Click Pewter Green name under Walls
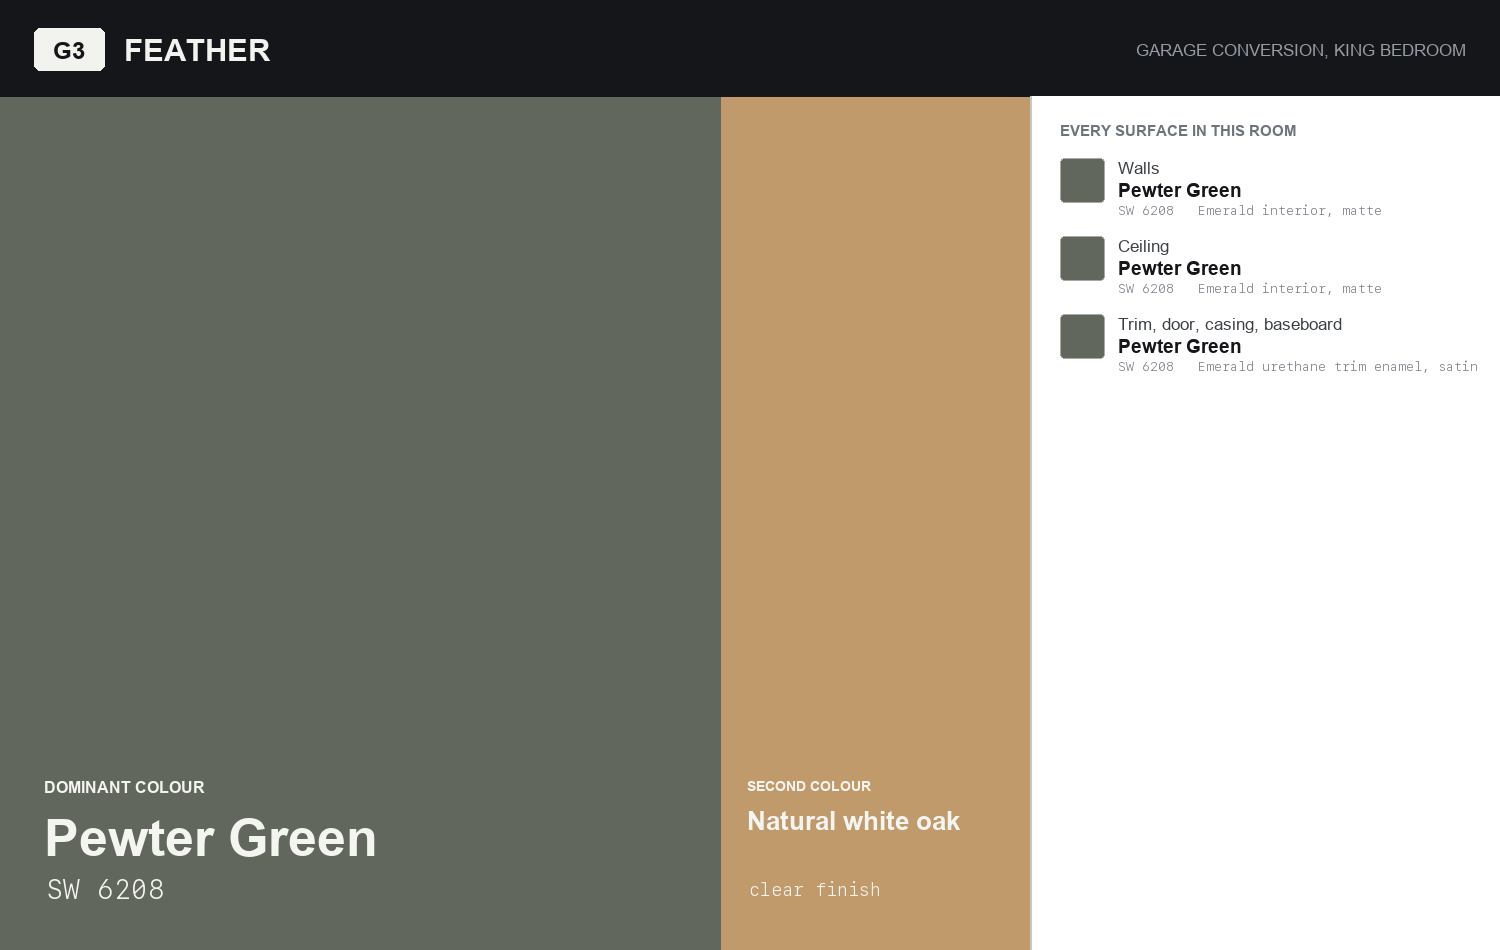This screenshot has height=950, width=1500. coord(1179,190)
